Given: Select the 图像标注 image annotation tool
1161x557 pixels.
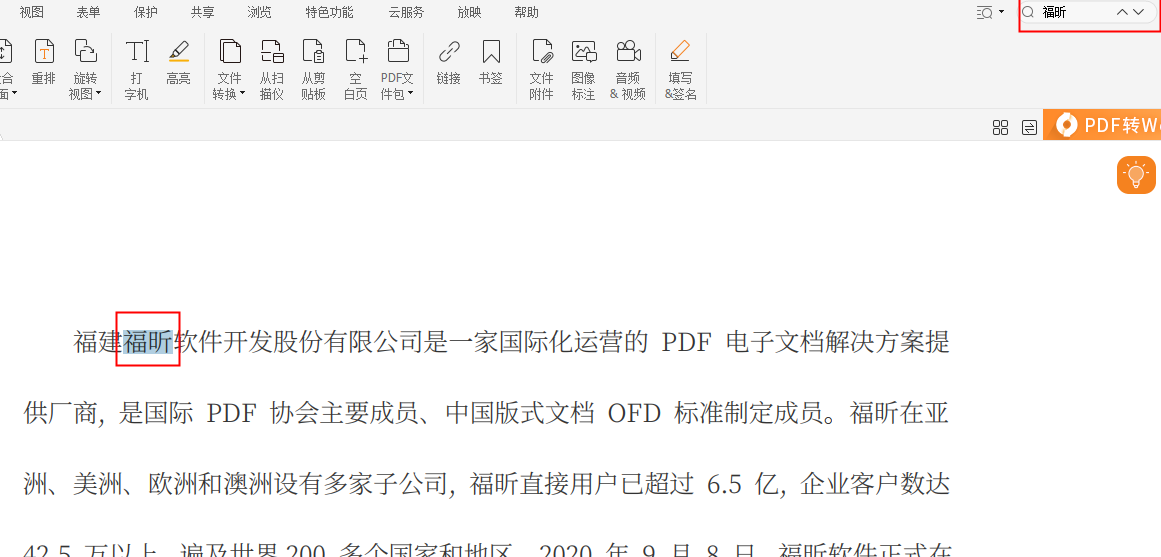Looking at the screenshot, I should 583,70.
